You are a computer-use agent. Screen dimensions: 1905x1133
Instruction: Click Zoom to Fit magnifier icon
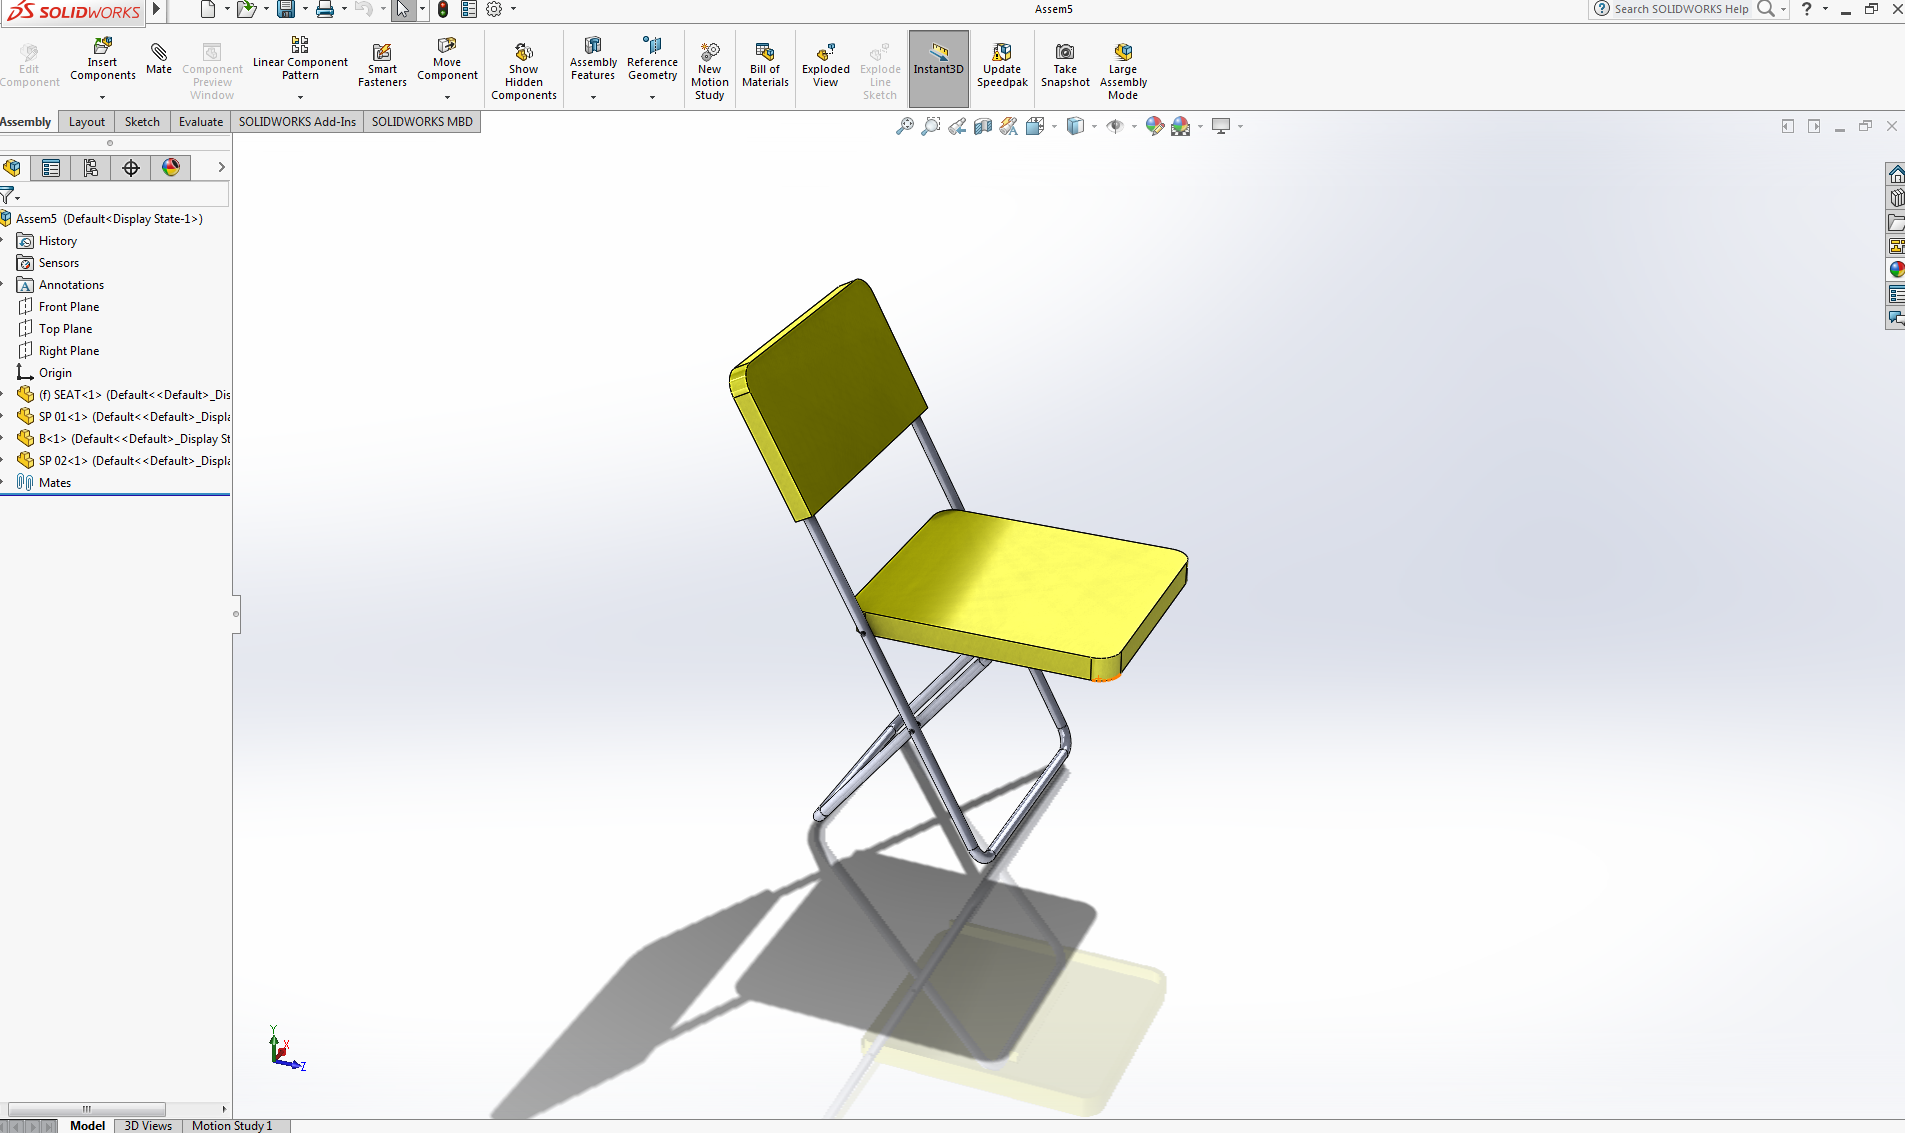(x=904, y=126)
